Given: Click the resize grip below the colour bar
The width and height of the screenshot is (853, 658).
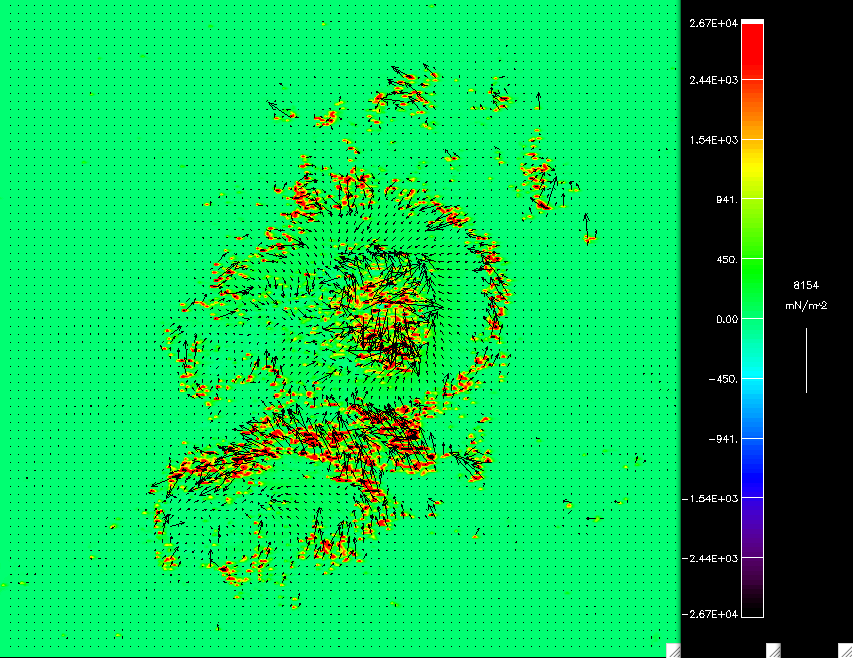Looking at the screenshot, I should click(774, 650).
